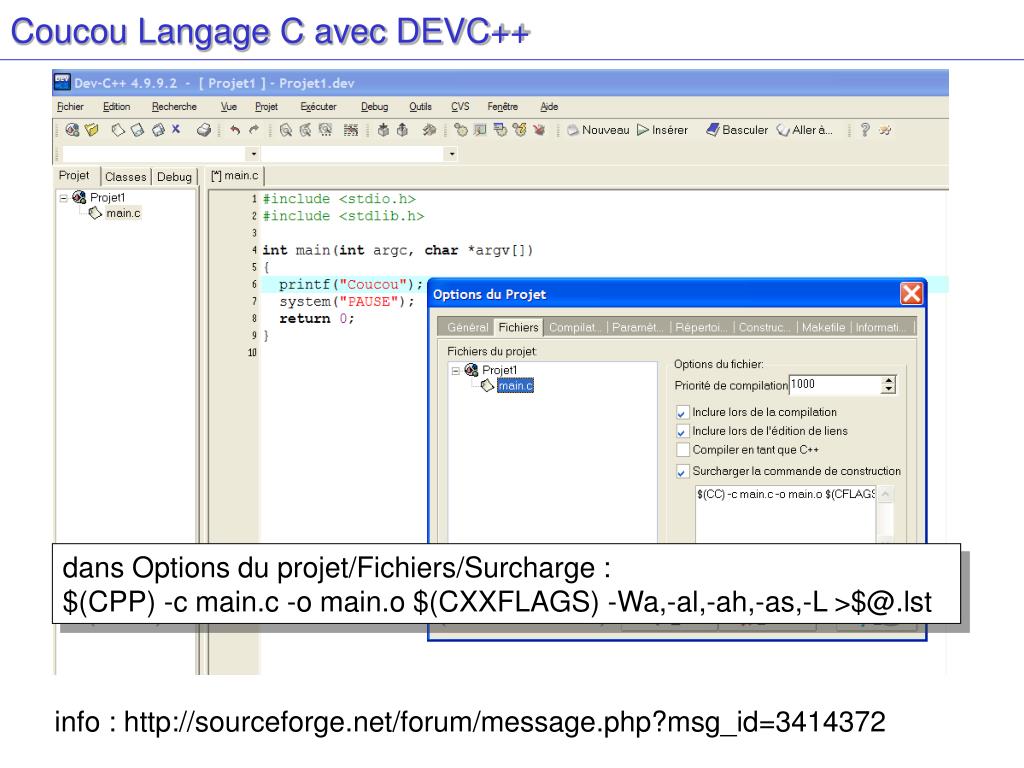Click the undo arrow icon
The height and width of the screenshot is (768, 1024).
point(235,130)
